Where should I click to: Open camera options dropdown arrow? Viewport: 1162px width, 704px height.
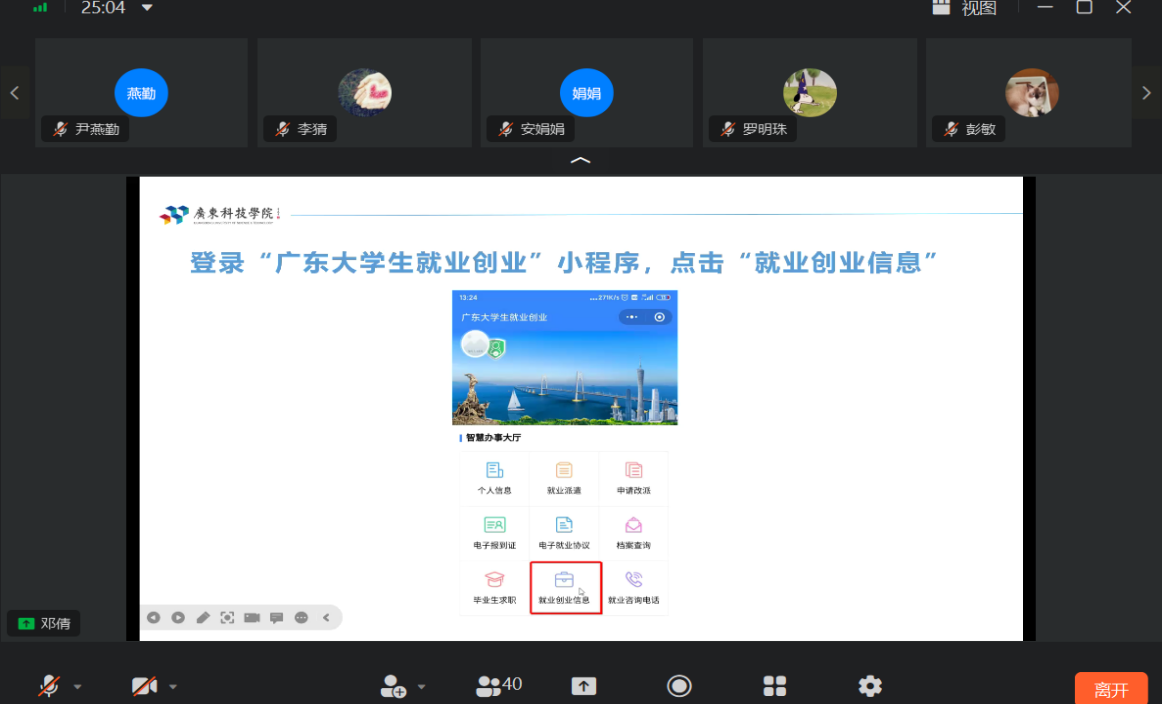coord(174,687)
